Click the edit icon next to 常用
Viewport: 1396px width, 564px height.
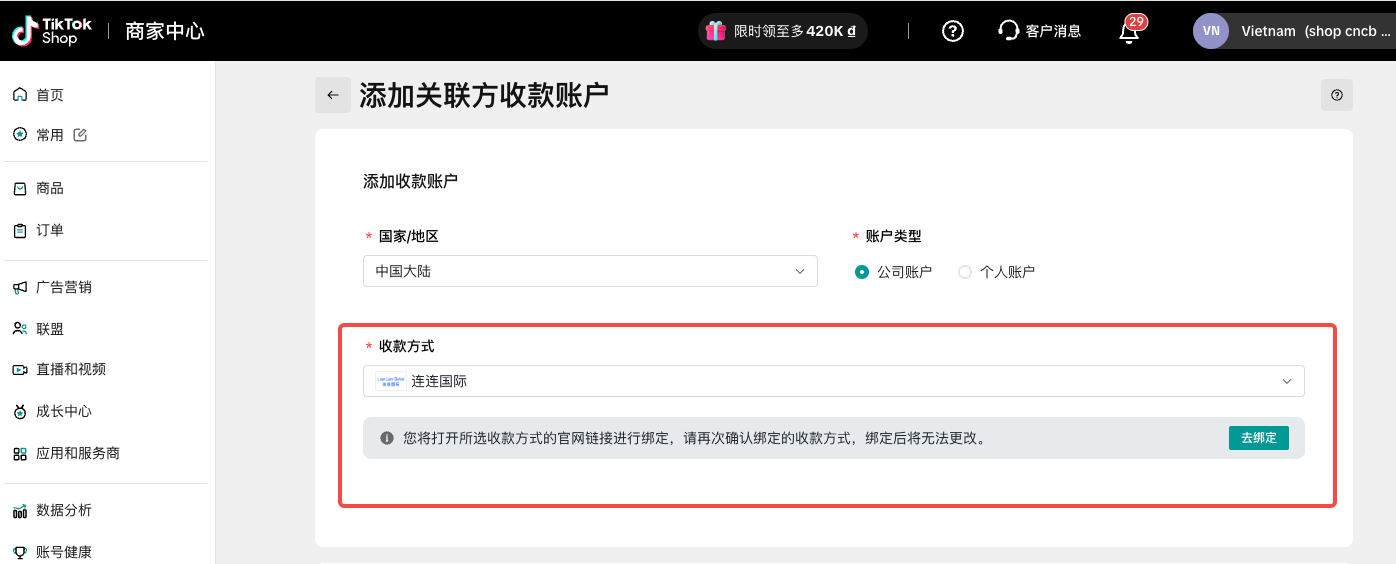point(81,135)
